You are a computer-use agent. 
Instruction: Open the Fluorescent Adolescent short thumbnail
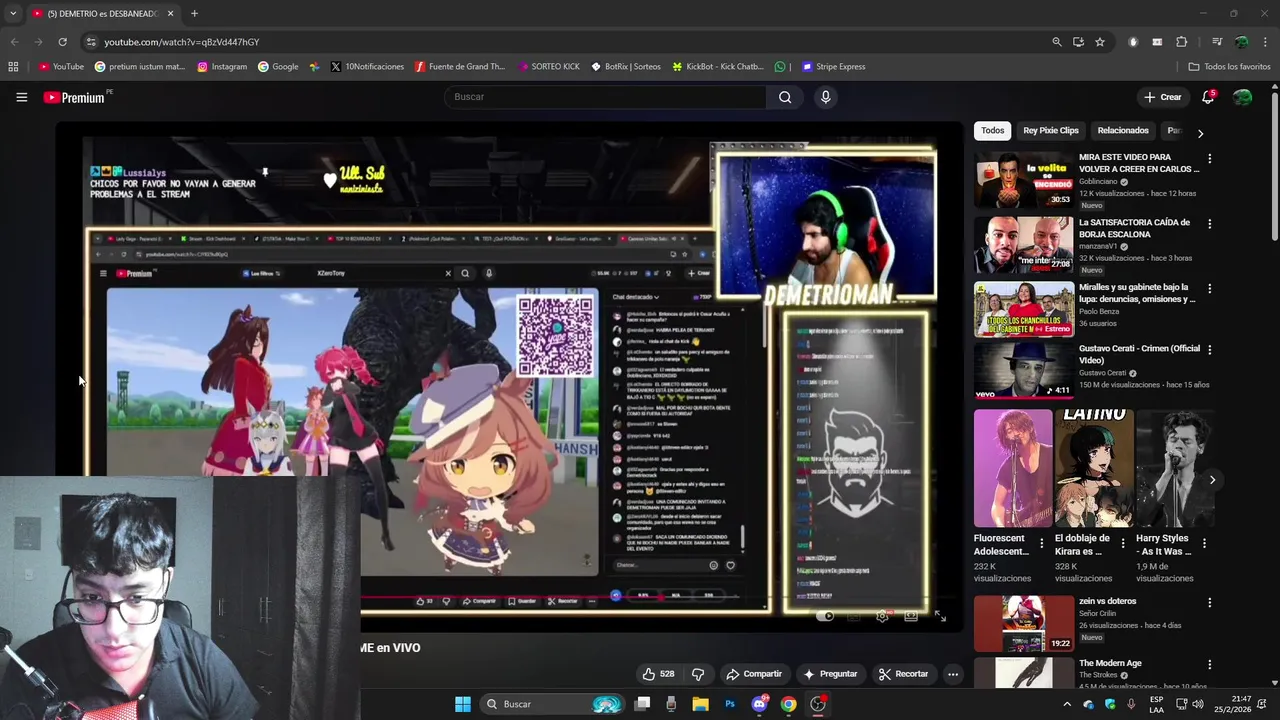pyautogui.click(x=1013, y=468)
